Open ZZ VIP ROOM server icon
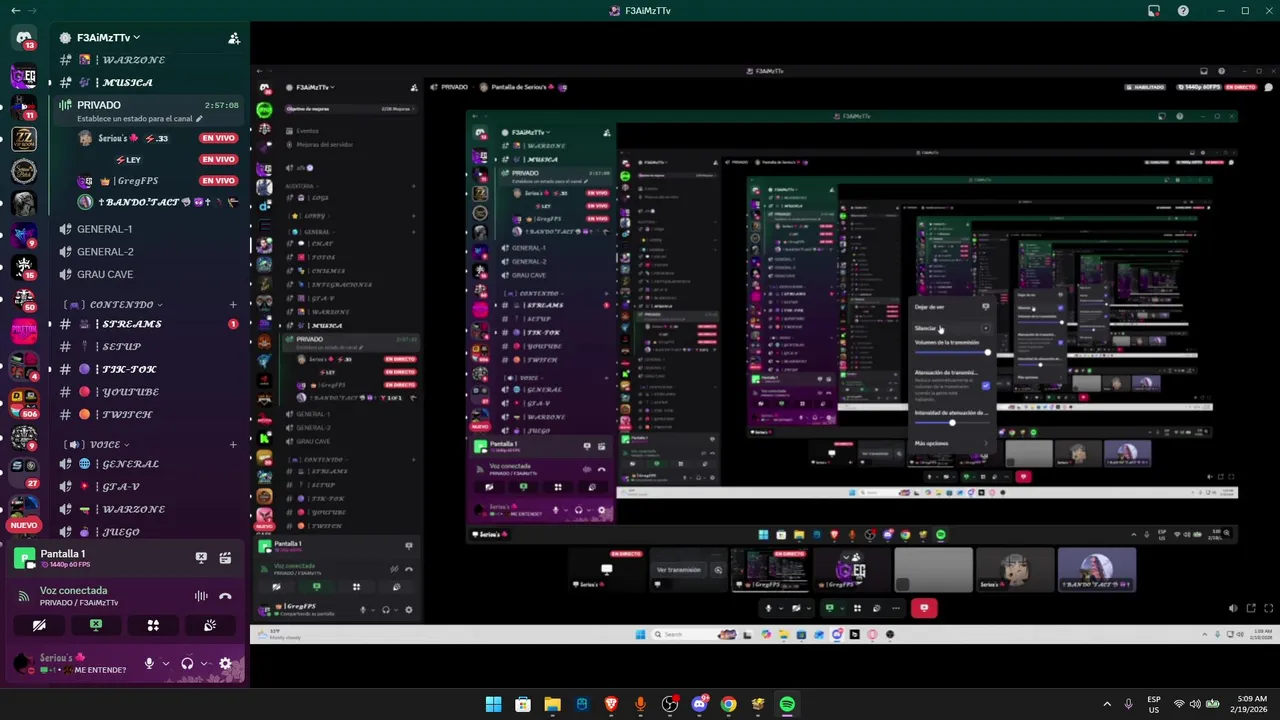 (x=24, y=140)
